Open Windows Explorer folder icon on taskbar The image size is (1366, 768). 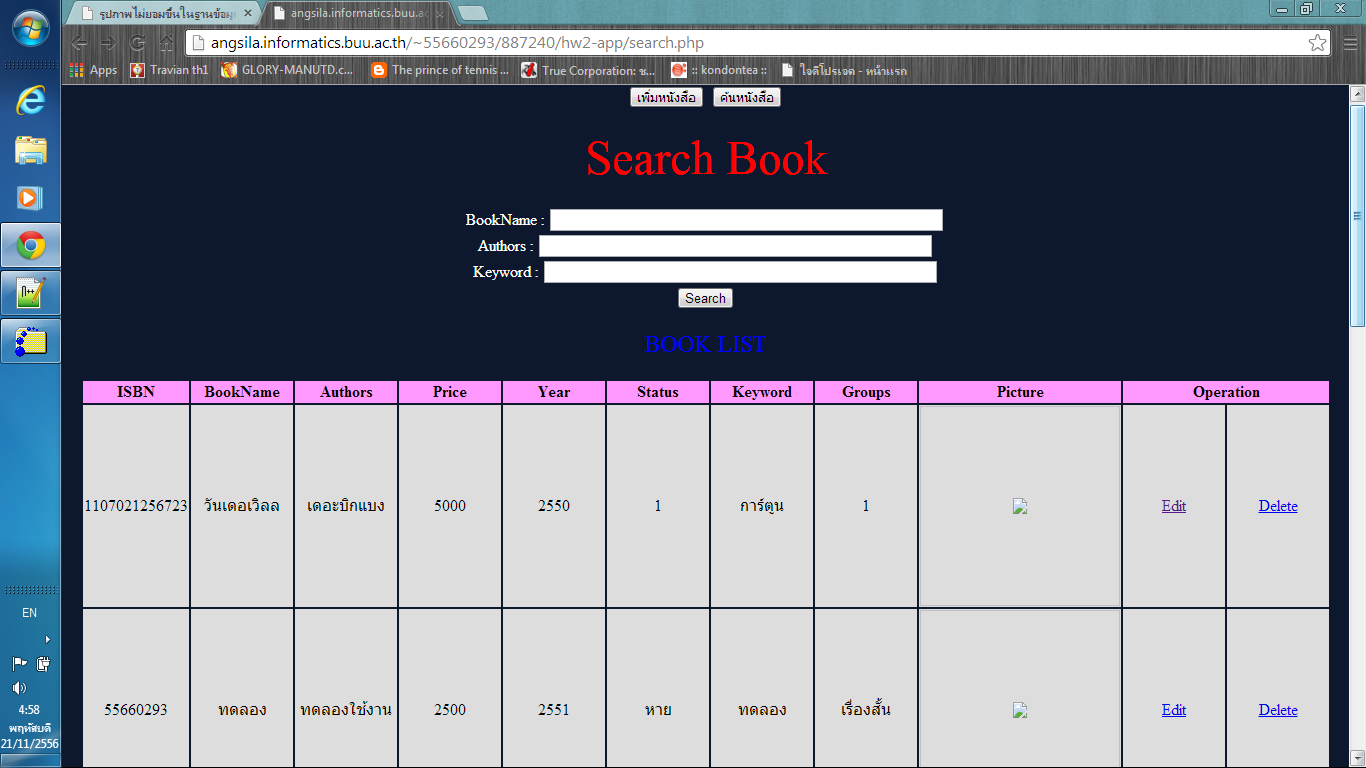(x=30, y=150)
